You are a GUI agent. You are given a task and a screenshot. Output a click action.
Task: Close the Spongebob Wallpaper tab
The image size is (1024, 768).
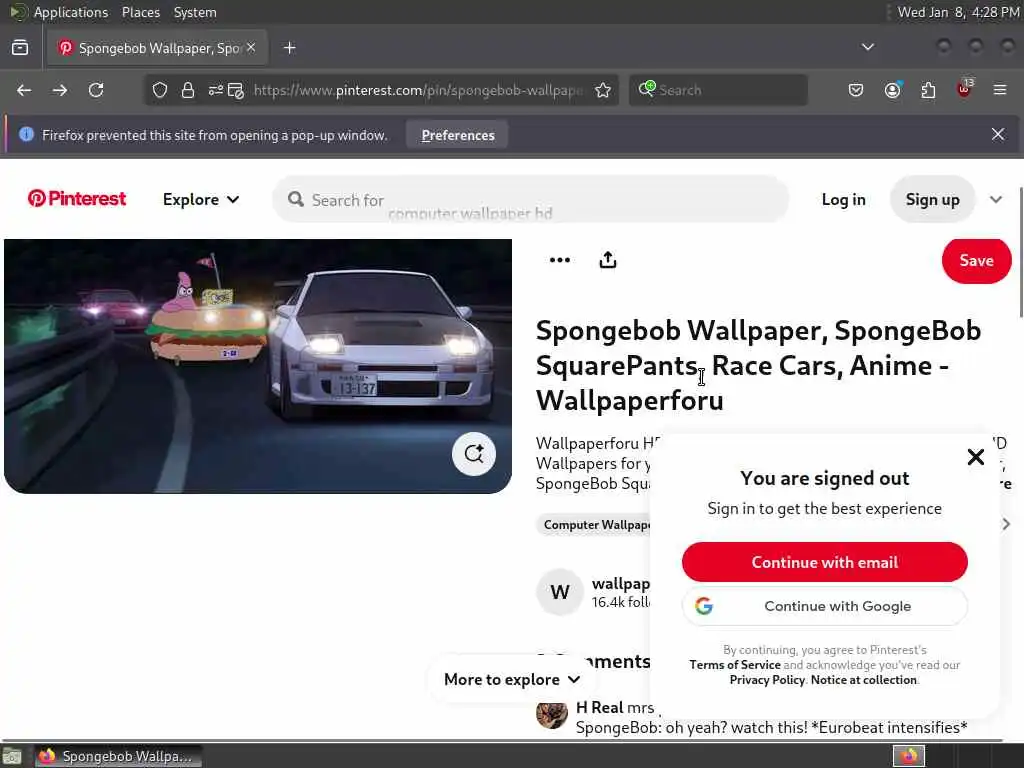click(251, 47)
